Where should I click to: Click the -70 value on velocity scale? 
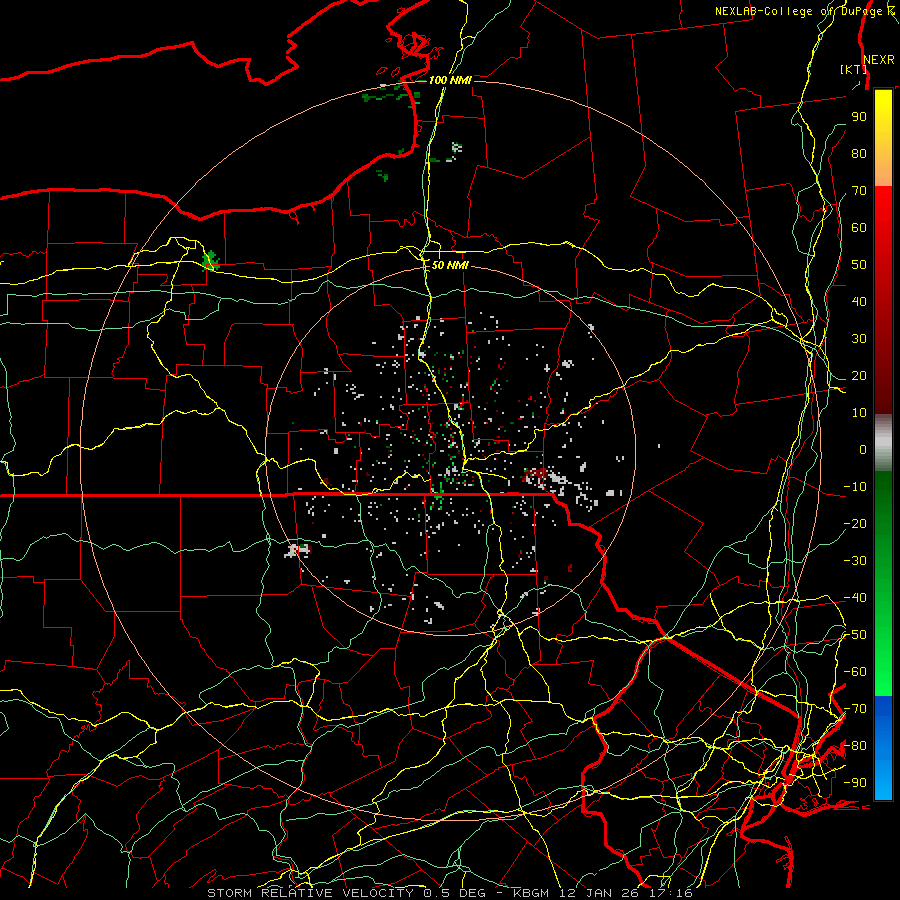click(x=855, y=709)
